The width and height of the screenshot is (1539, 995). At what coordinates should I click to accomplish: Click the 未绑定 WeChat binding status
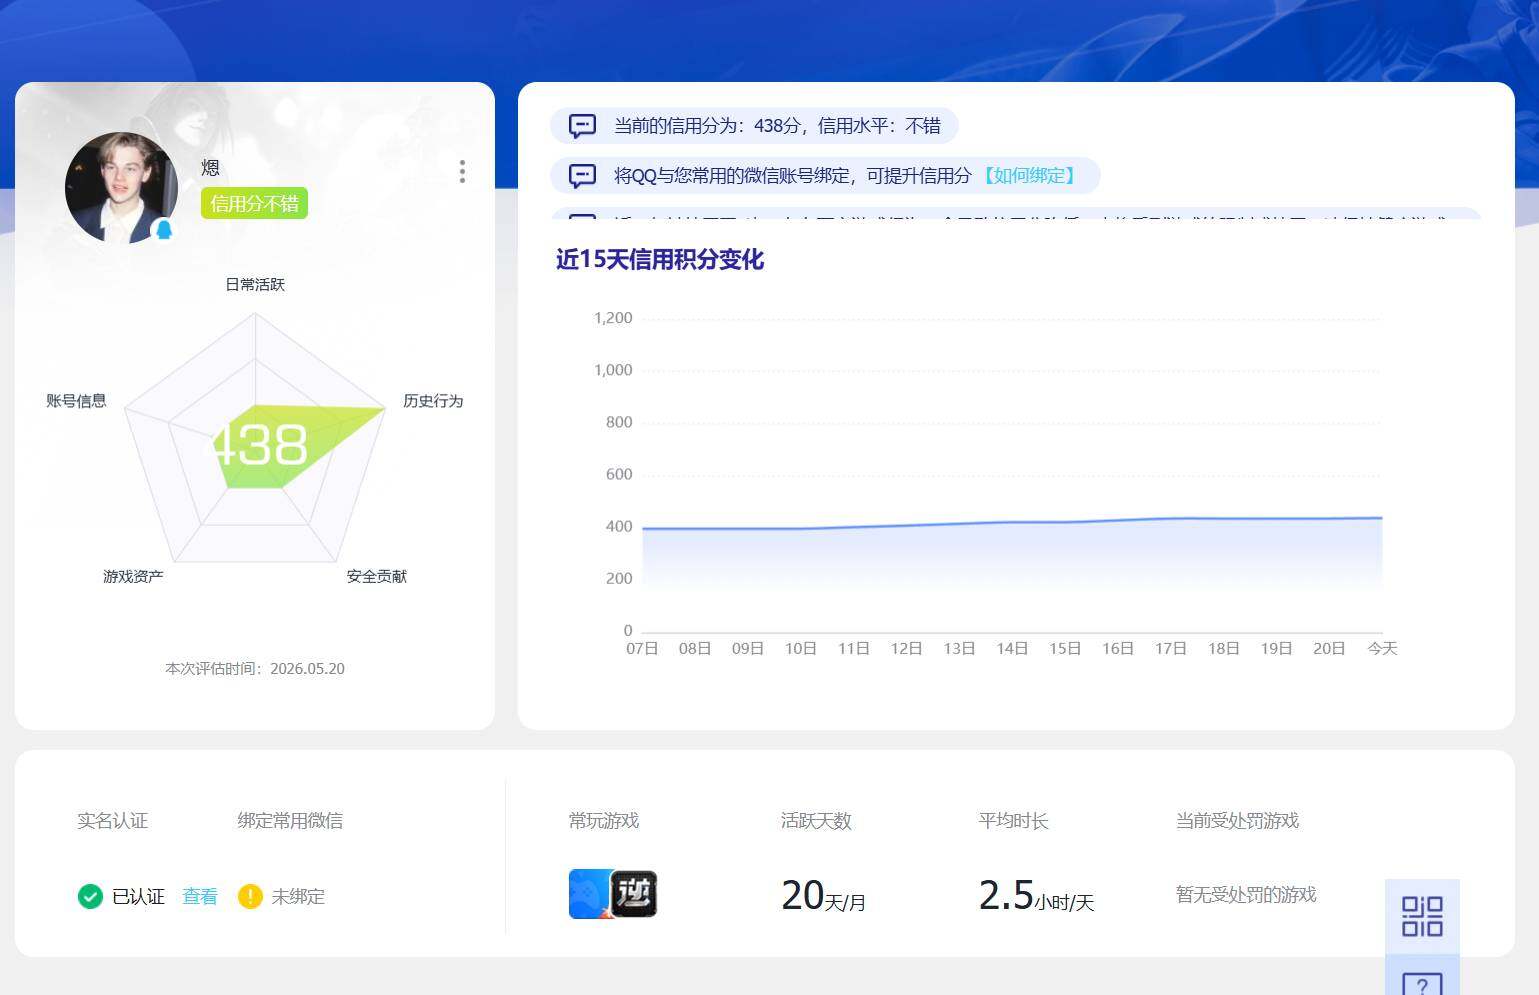[298, 897]
